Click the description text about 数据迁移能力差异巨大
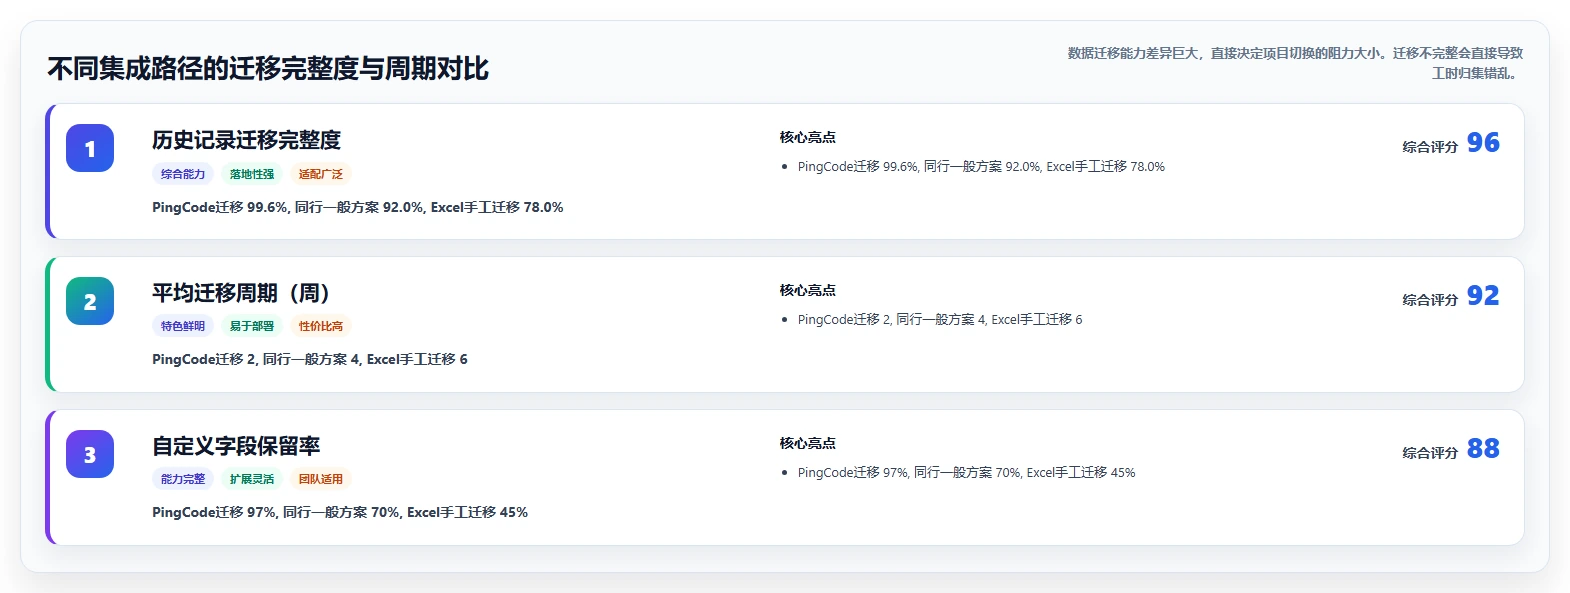Image resolution: width=1570 pixels, height=593 pixels. pos(1295,63)
